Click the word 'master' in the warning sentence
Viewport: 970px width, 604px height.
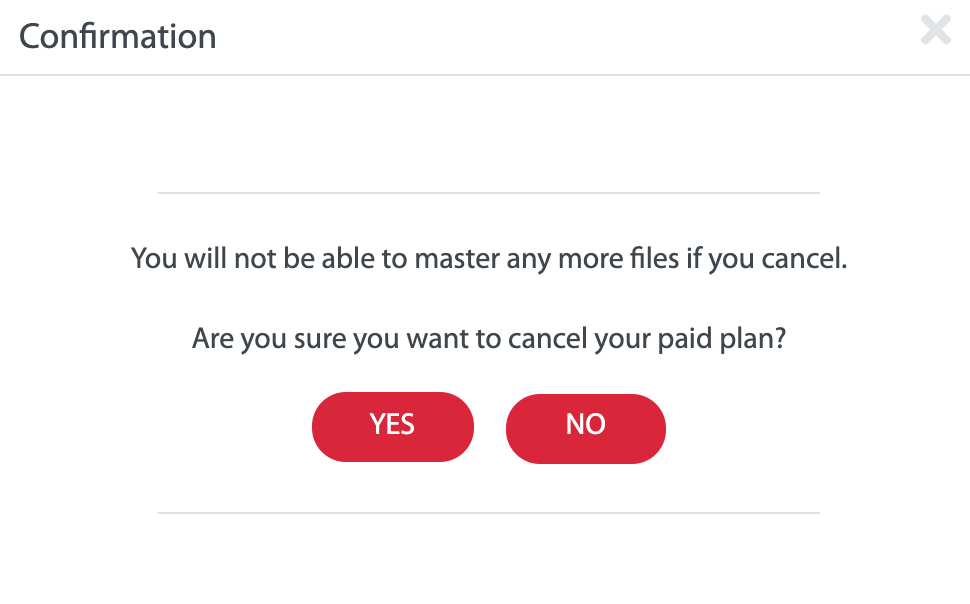click(x=457, y=259)
